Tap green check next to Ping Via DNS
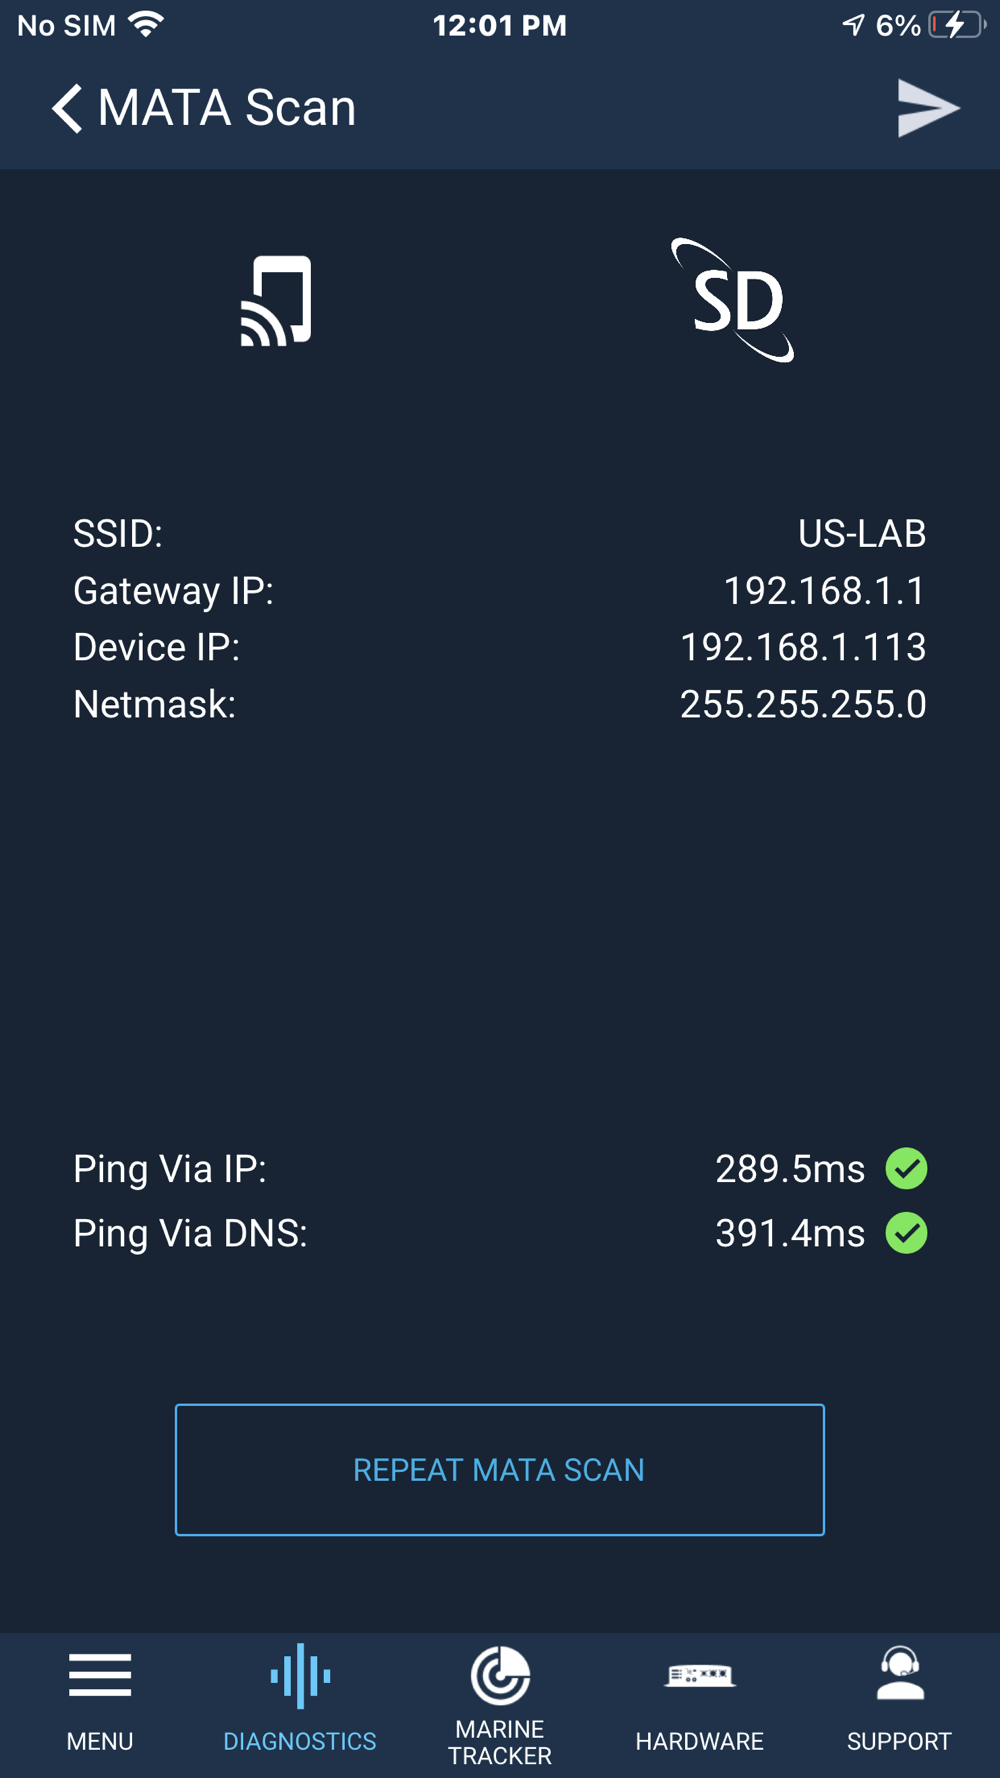 click(907, 1233)
